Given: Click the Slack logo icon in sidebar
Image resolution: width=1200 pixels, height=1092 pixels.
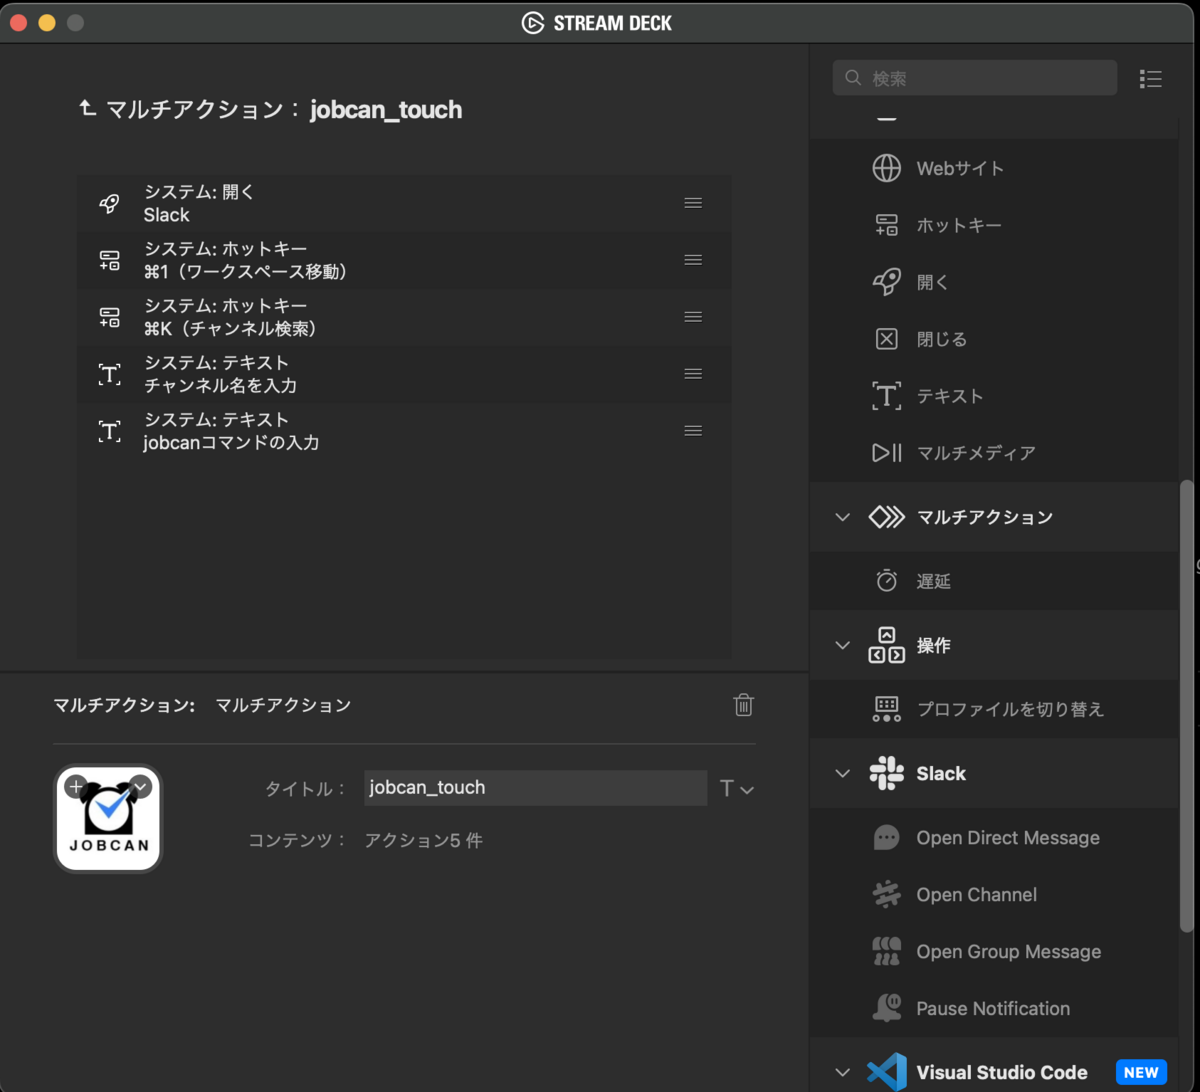Looking at the screenshot, I should coord(887,773).
